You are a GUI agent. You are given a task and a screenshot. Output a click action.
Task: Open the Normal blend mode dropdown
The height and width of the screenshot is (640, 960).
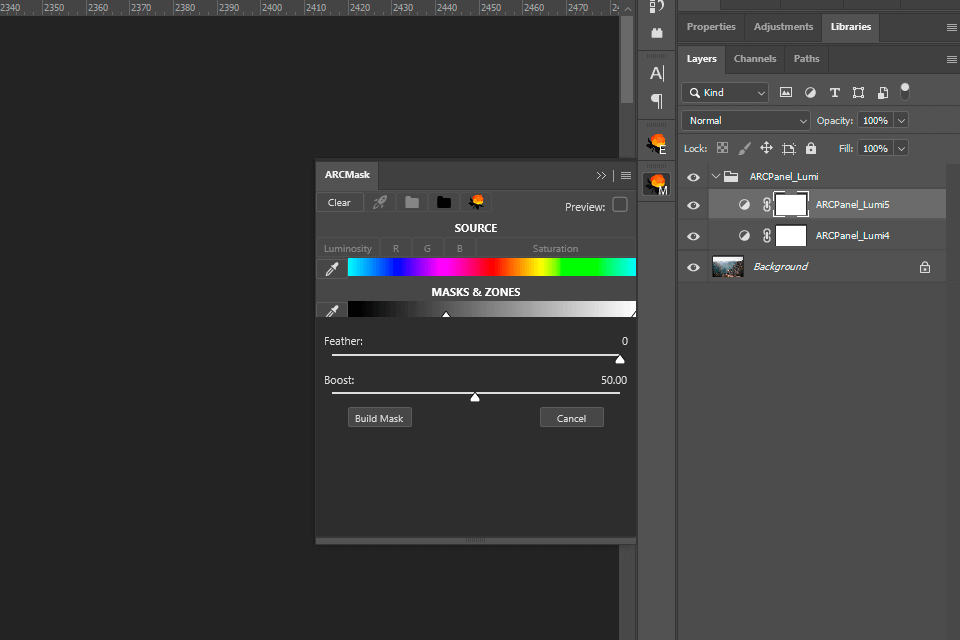coord(746,120)
